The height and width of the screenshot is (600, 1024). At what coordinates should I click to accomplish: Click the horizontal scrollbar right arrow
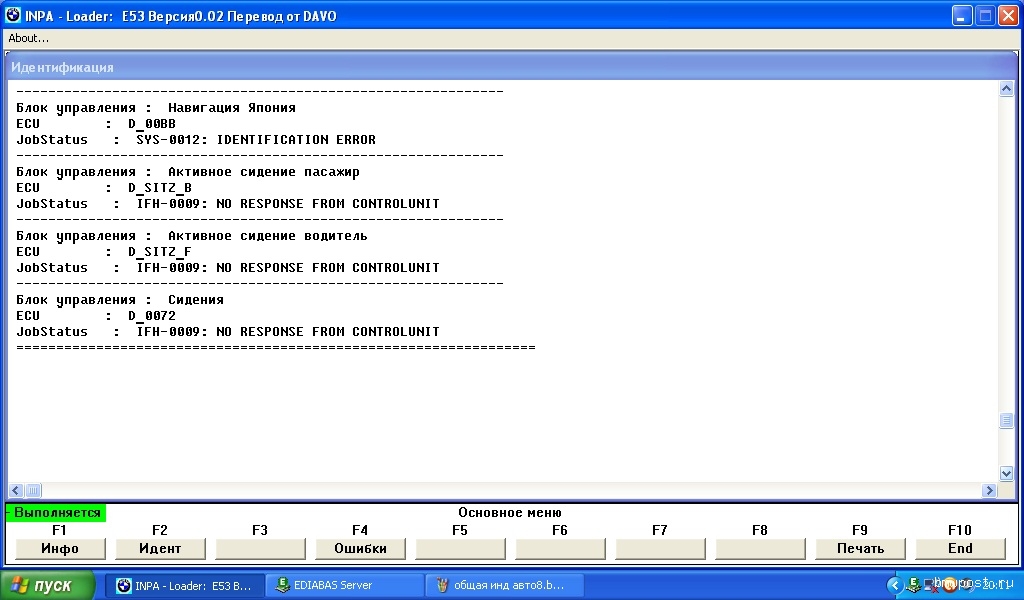(x=990, y=490)
